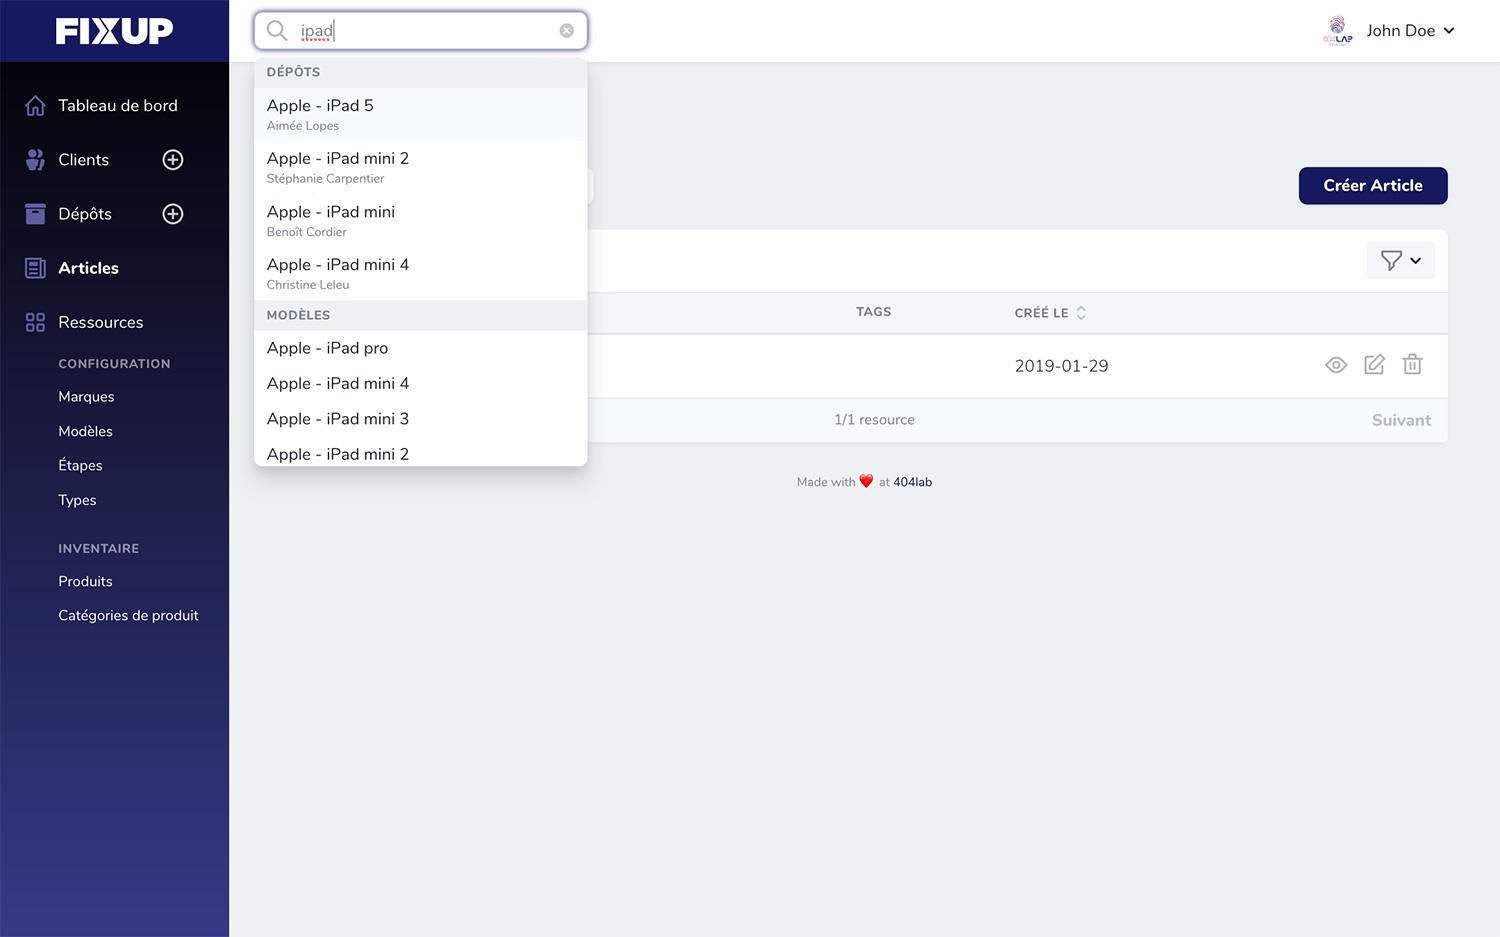
Task: Open Modèles under Configuration
Action: coord(85,431)
